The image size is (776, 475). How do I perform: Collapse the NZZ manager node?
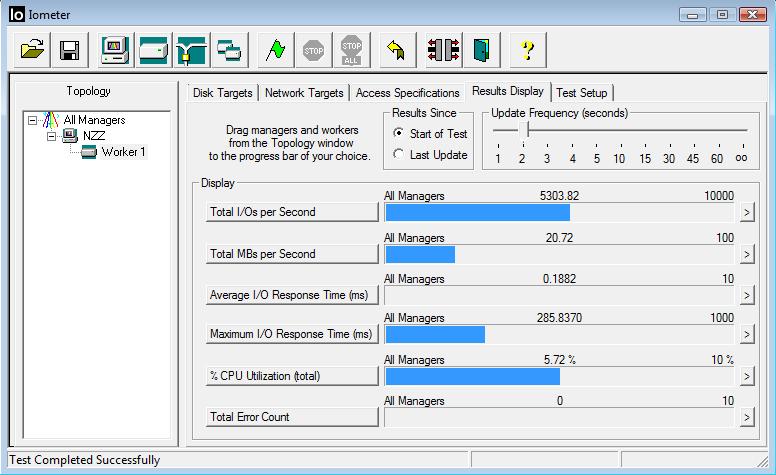point(51,136)
